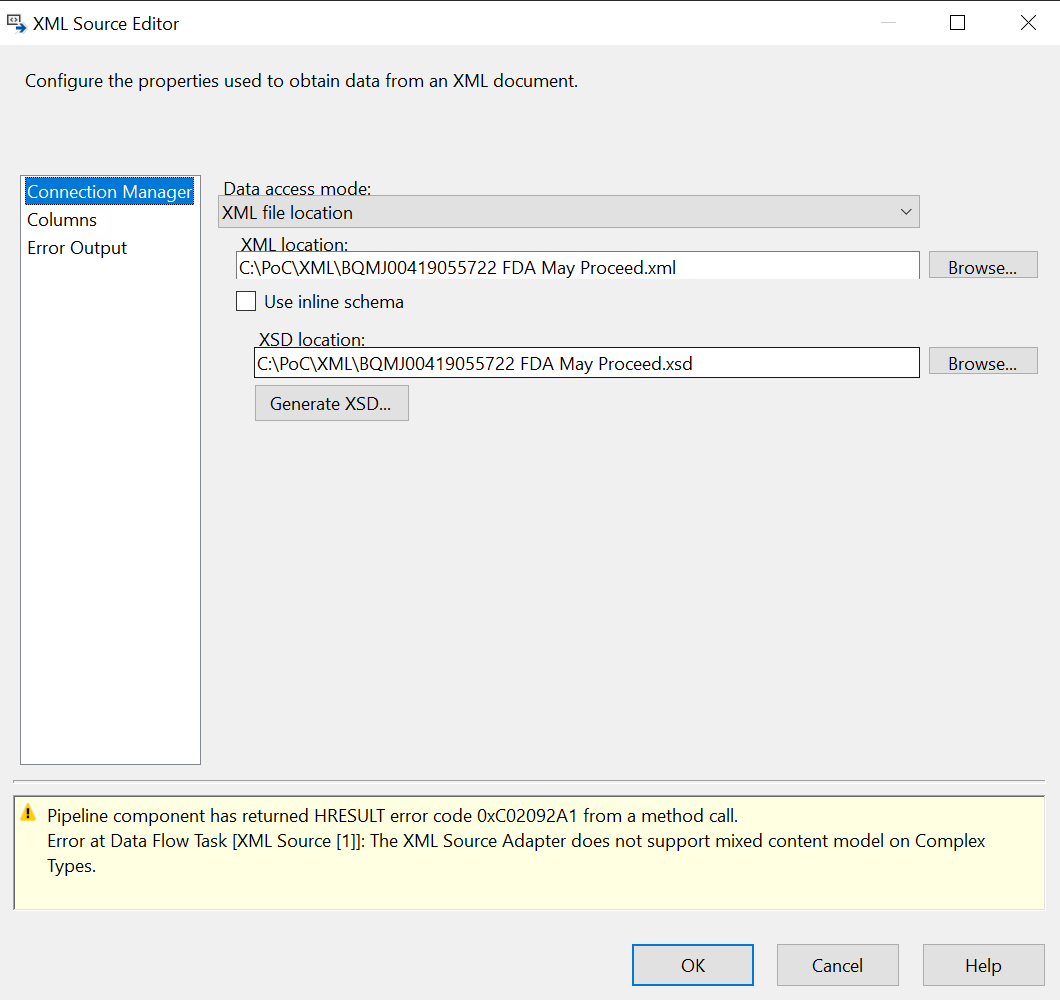
Task: Confirm with the OK button
Action: pos(692,965)
